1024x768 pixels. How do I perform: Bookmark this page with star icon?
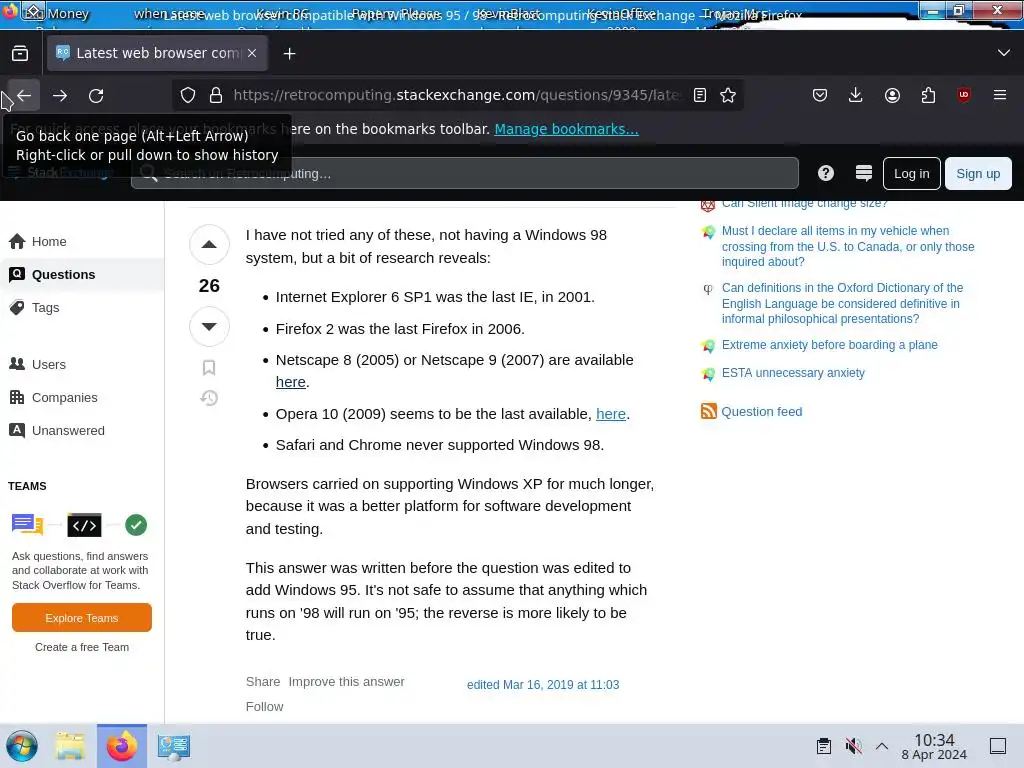[728, 95]
